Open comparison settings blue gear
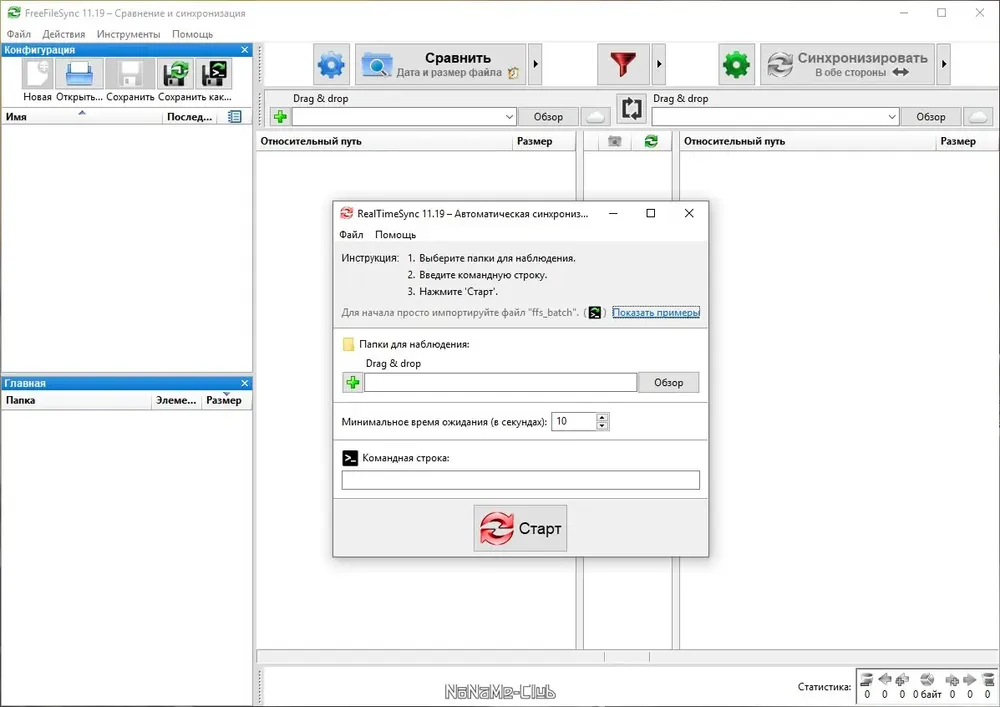The image size is (1000, 707). click(332, 64)
